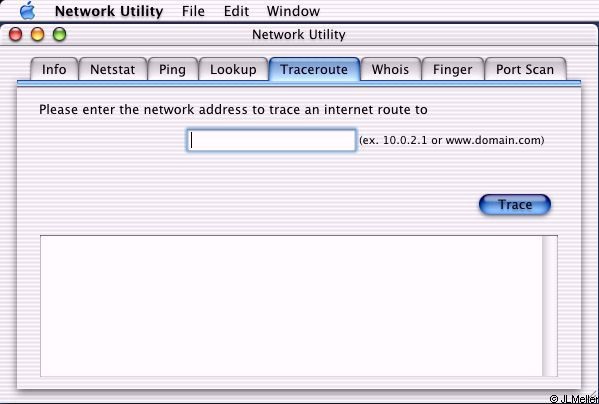Image resolution: width=599 pixels, height=404 pixels.
Task: Open the Window menu
Action: [x=293, y=11]
